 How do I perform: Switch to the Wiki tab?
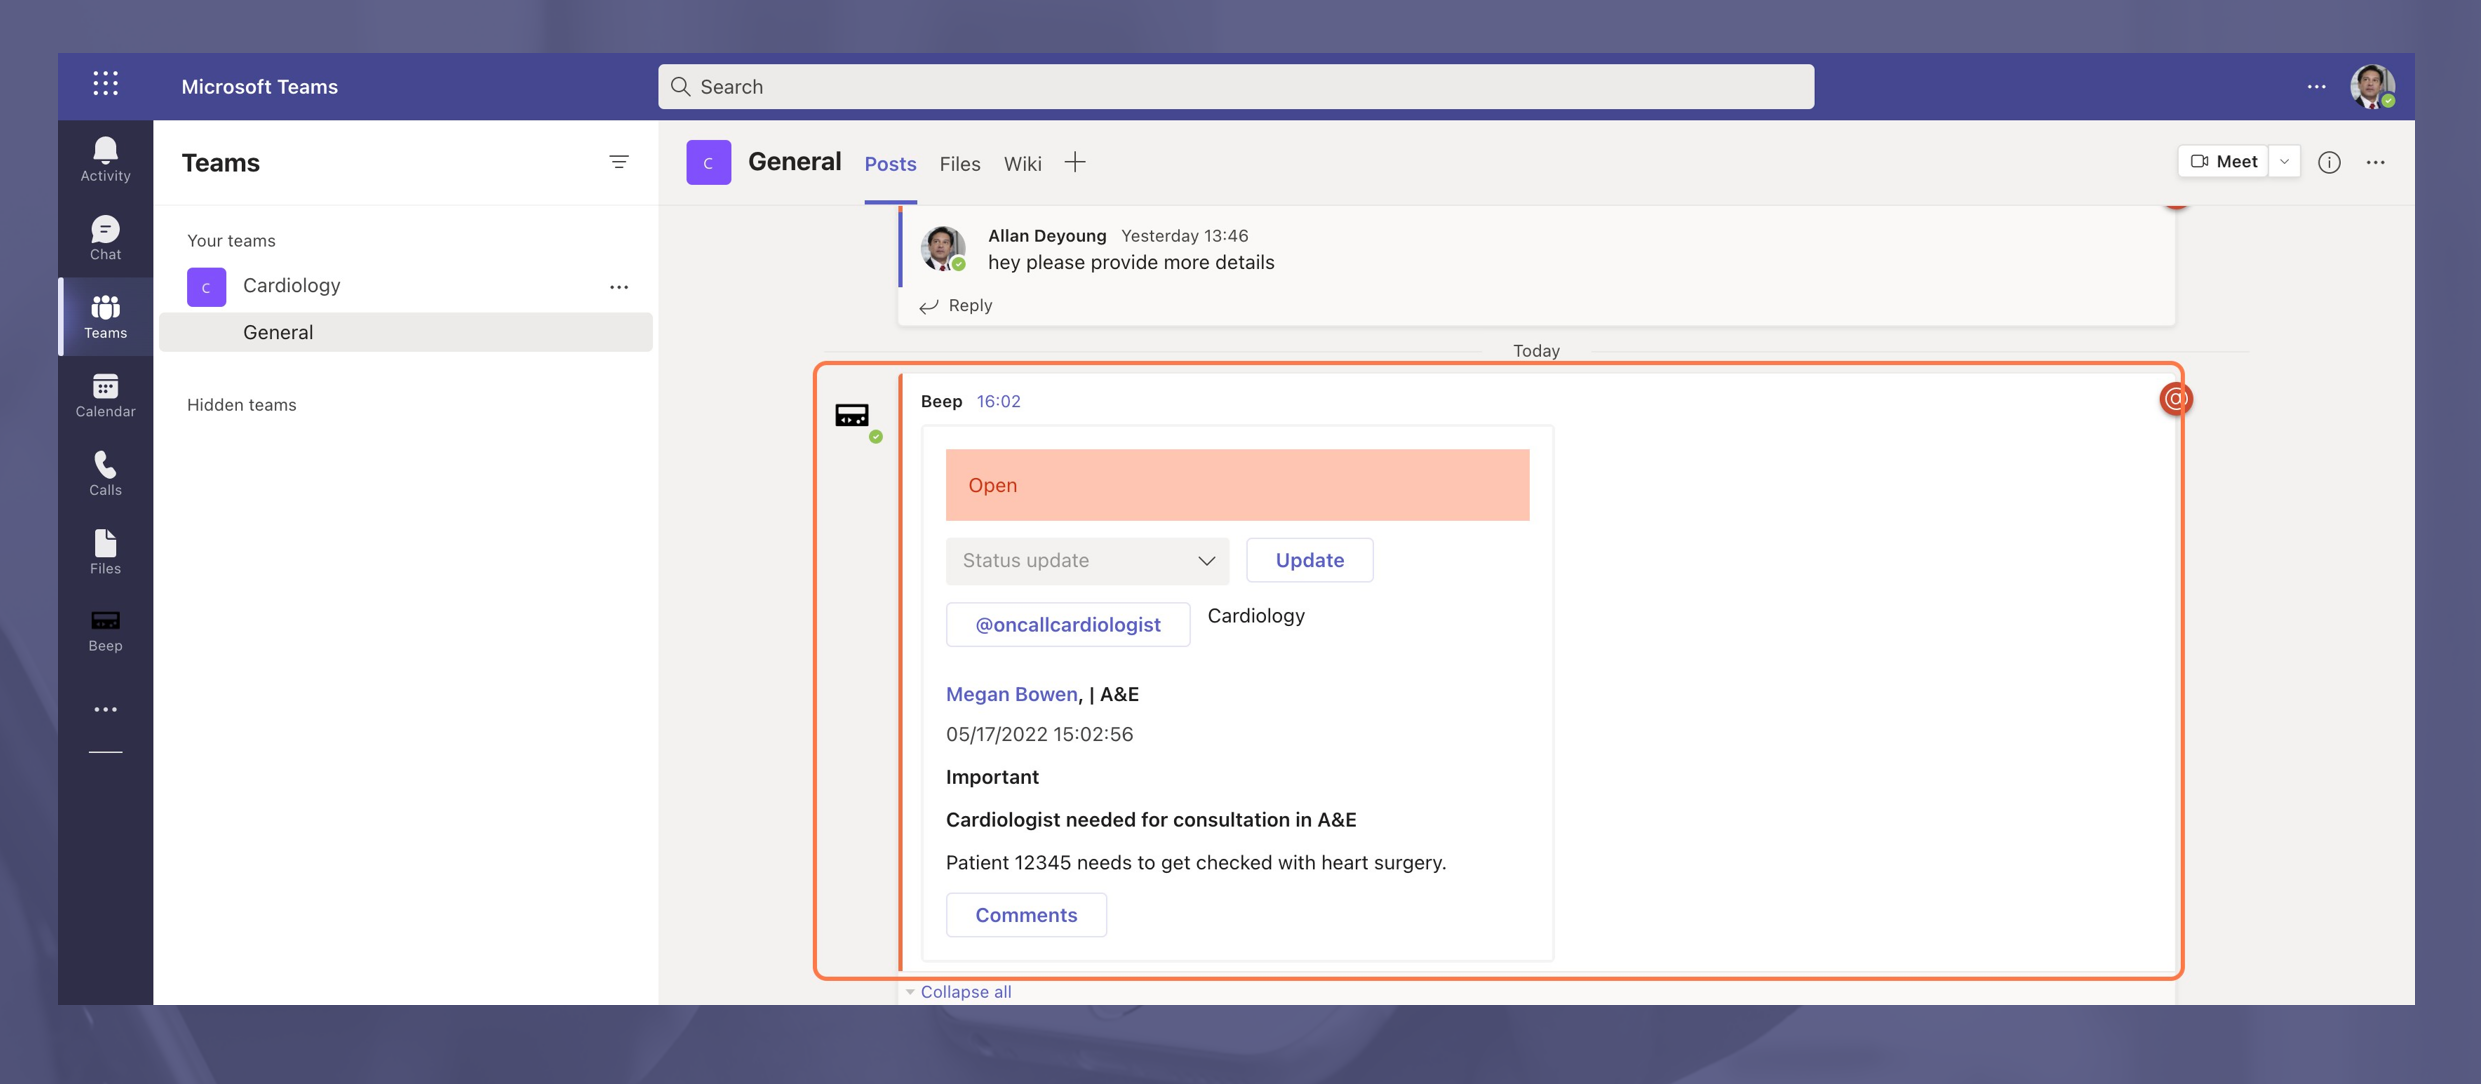1022,164
